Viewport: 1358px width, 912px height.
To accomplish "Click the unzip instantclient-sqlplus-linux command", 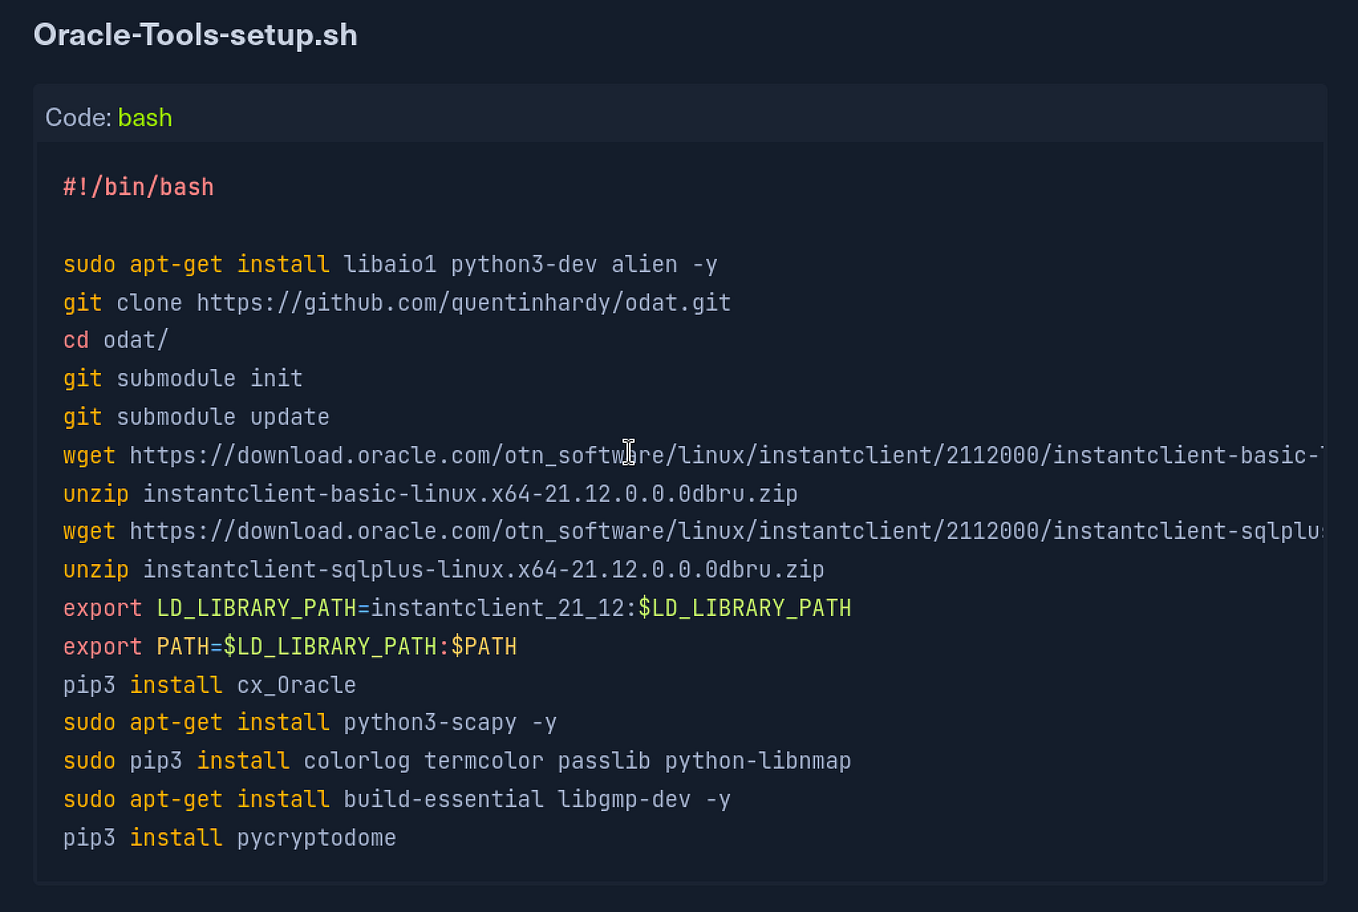I will click(443, 569).
